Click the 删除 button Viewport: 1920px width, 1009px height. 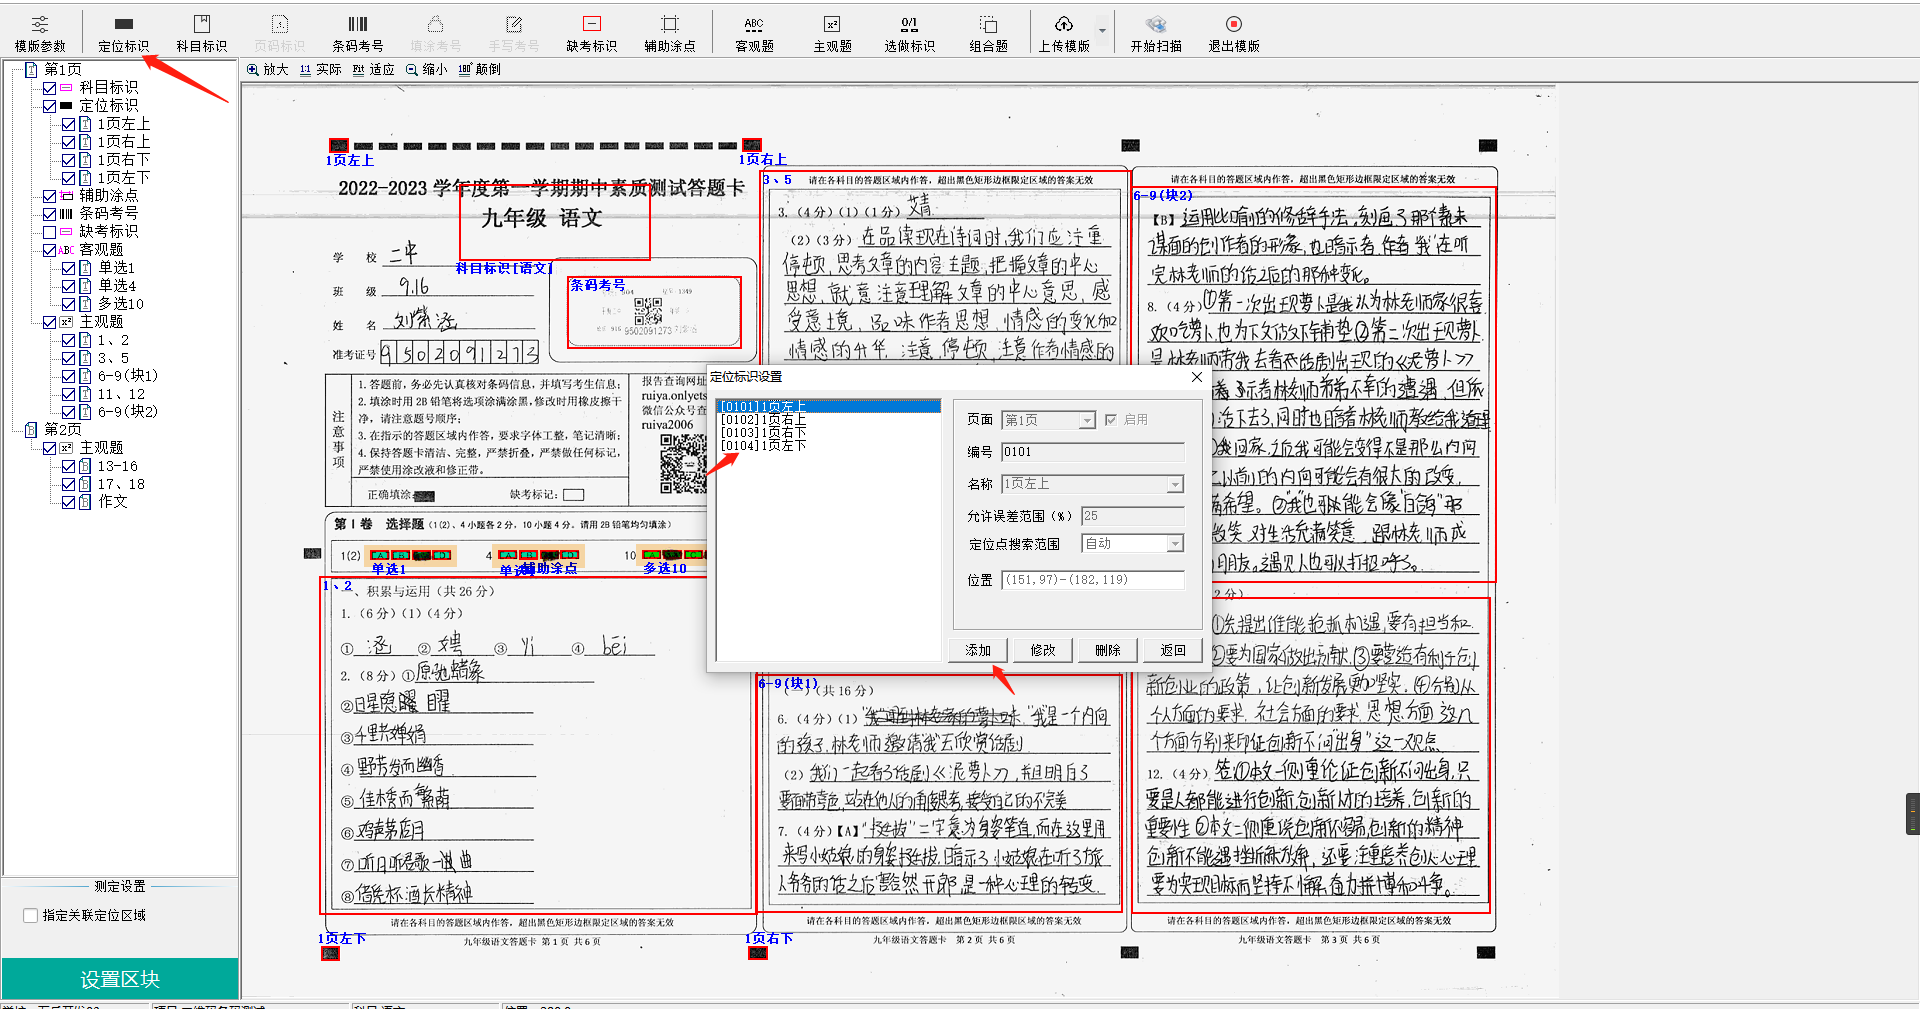pos(1108,650)
